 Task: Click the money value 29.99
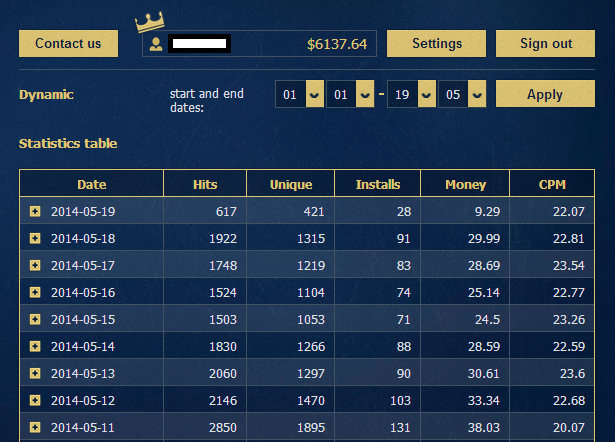pos(484,238)
